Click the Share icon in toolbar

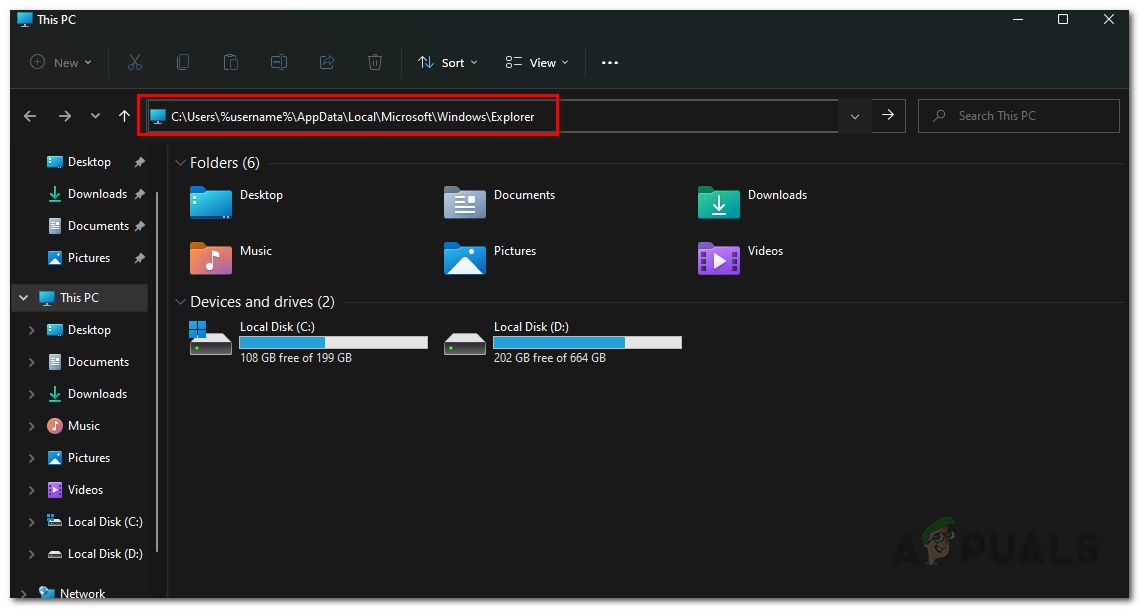click(x=327, y=62)
